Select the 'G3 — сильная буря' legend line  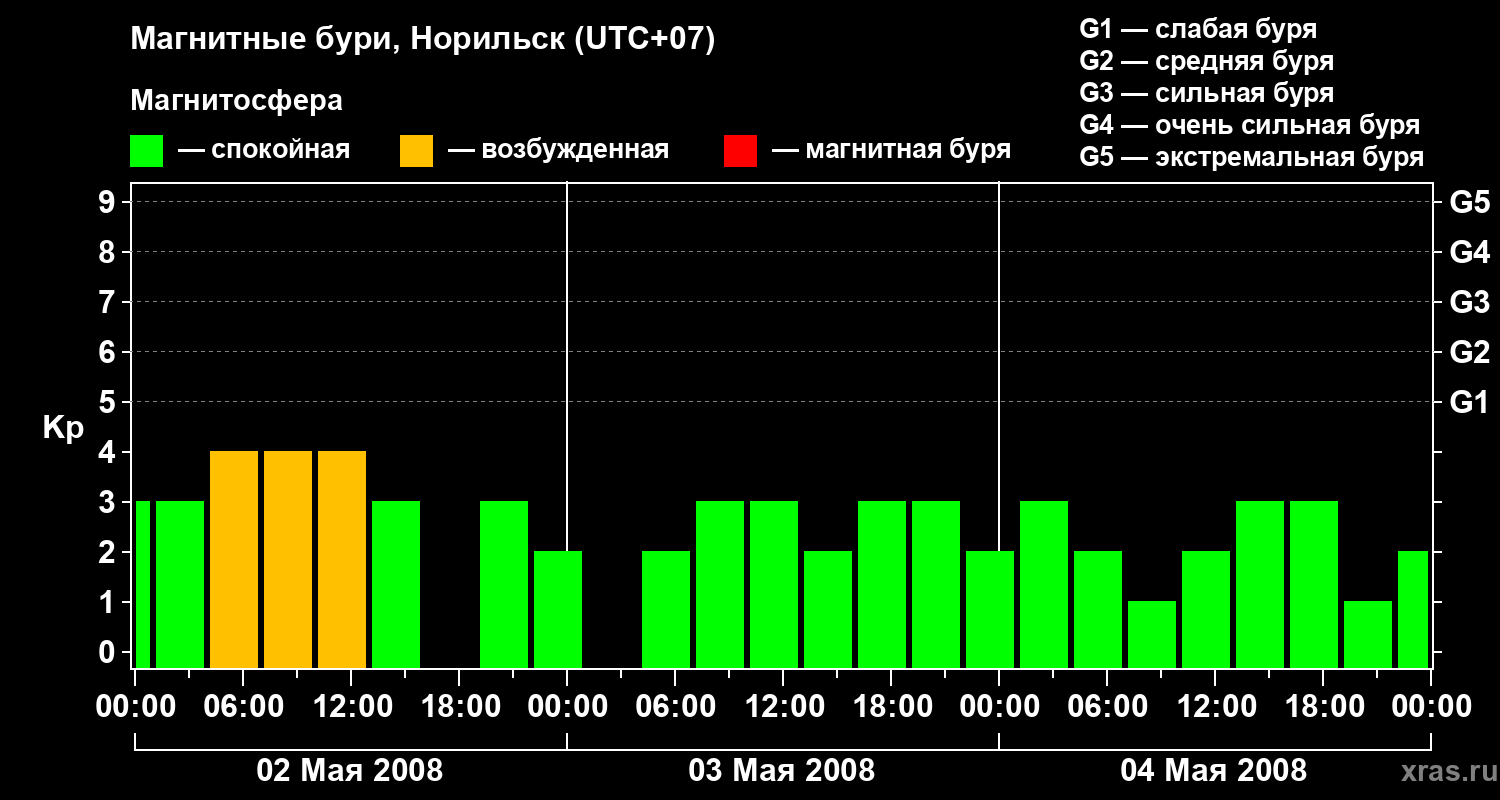point(1207,93)
